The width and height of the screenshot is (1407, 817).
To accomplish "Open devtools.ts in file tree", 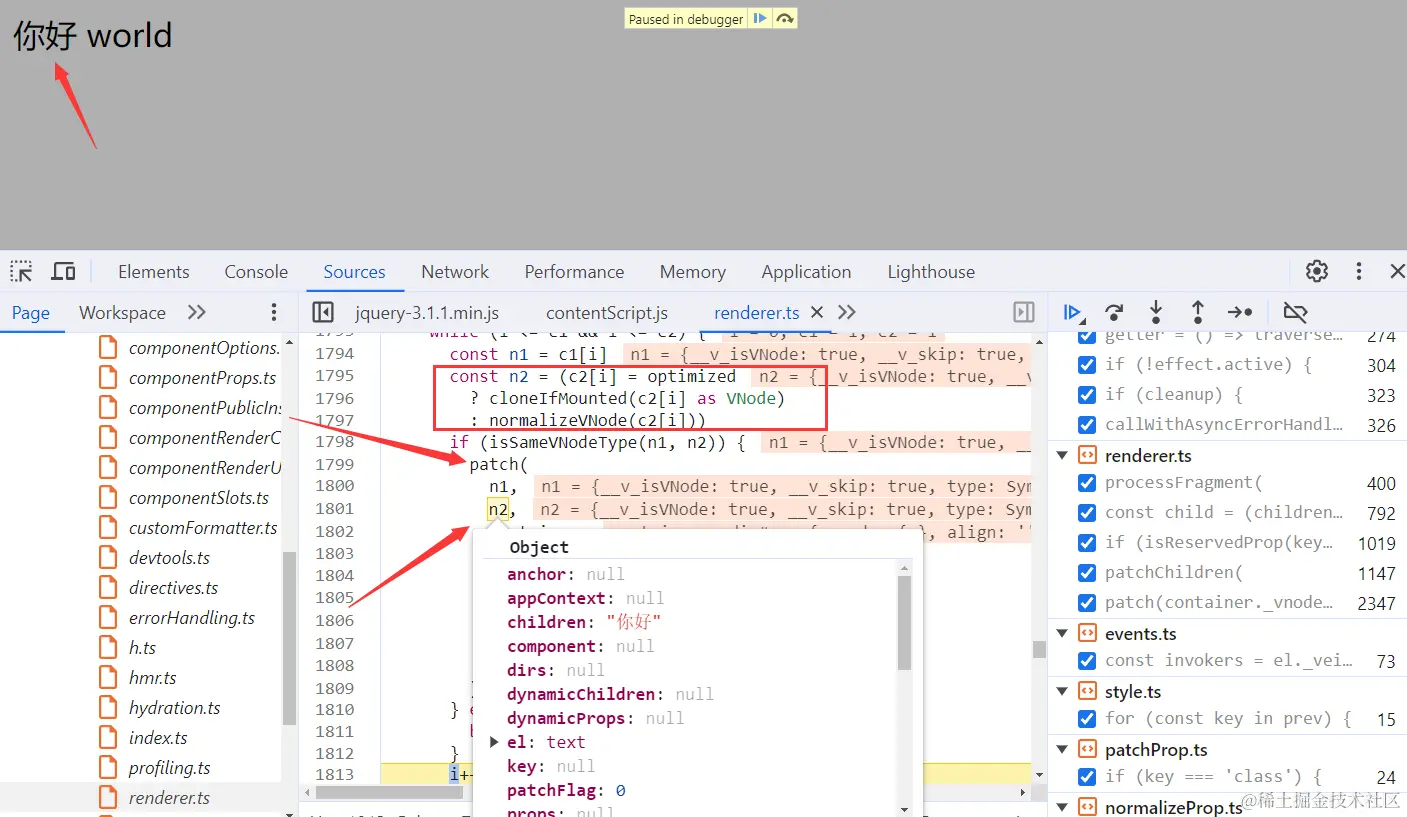I will click(x=169, y=558).
